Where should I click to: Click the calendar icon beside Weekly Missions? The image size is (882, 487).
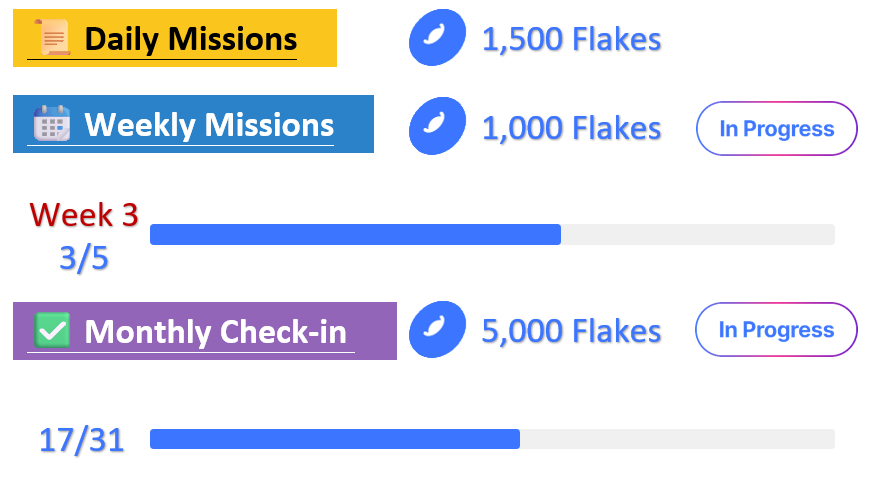pos(52,123)
